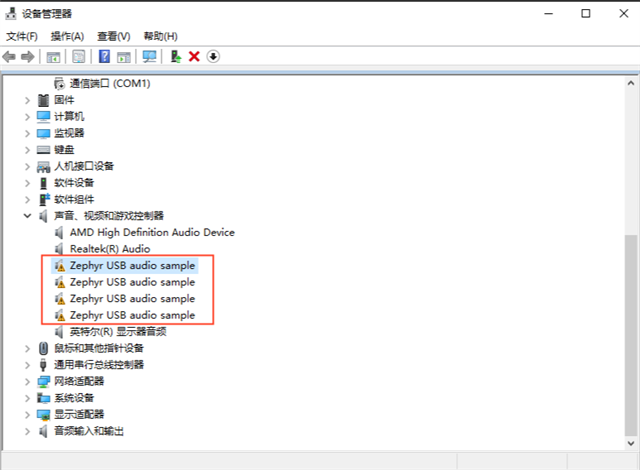
Task: Uninstall device using the red X icon
Action: click(194, 56)
